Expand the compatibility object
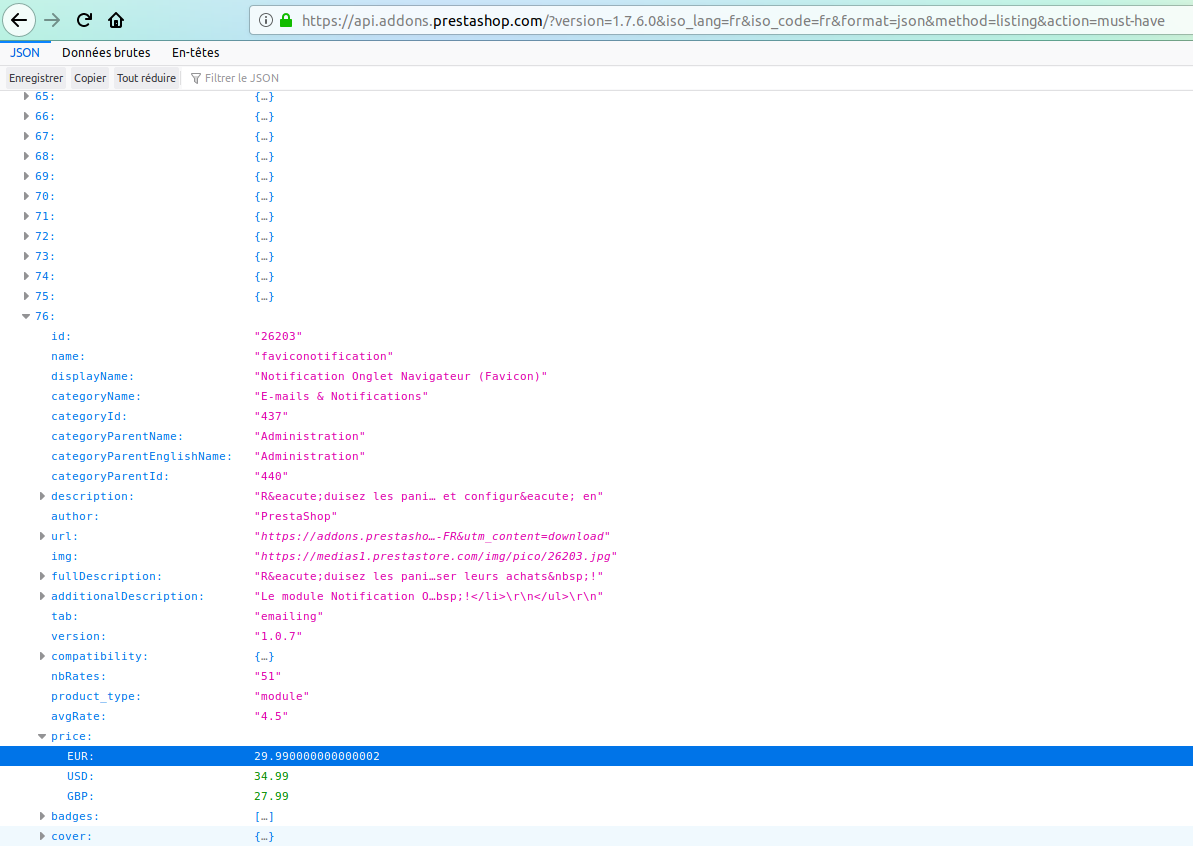 [42, 656]
